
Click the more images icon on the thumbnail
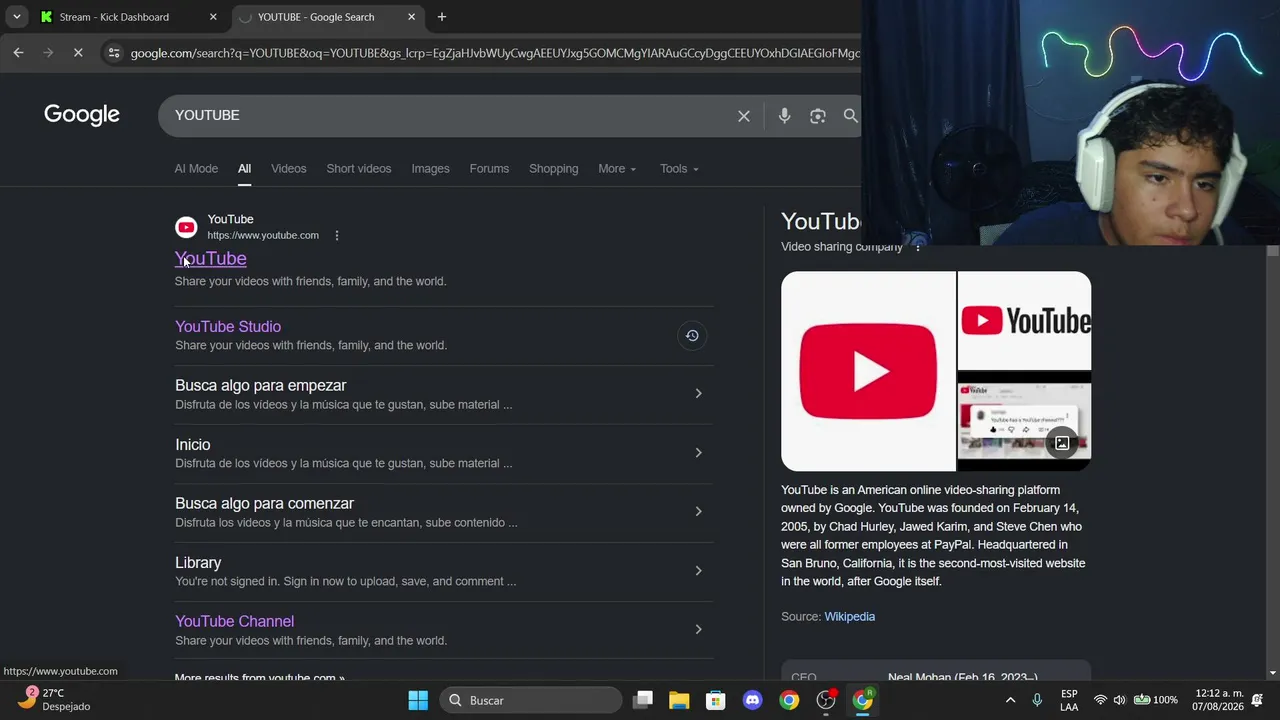[x=1062, y=443]
